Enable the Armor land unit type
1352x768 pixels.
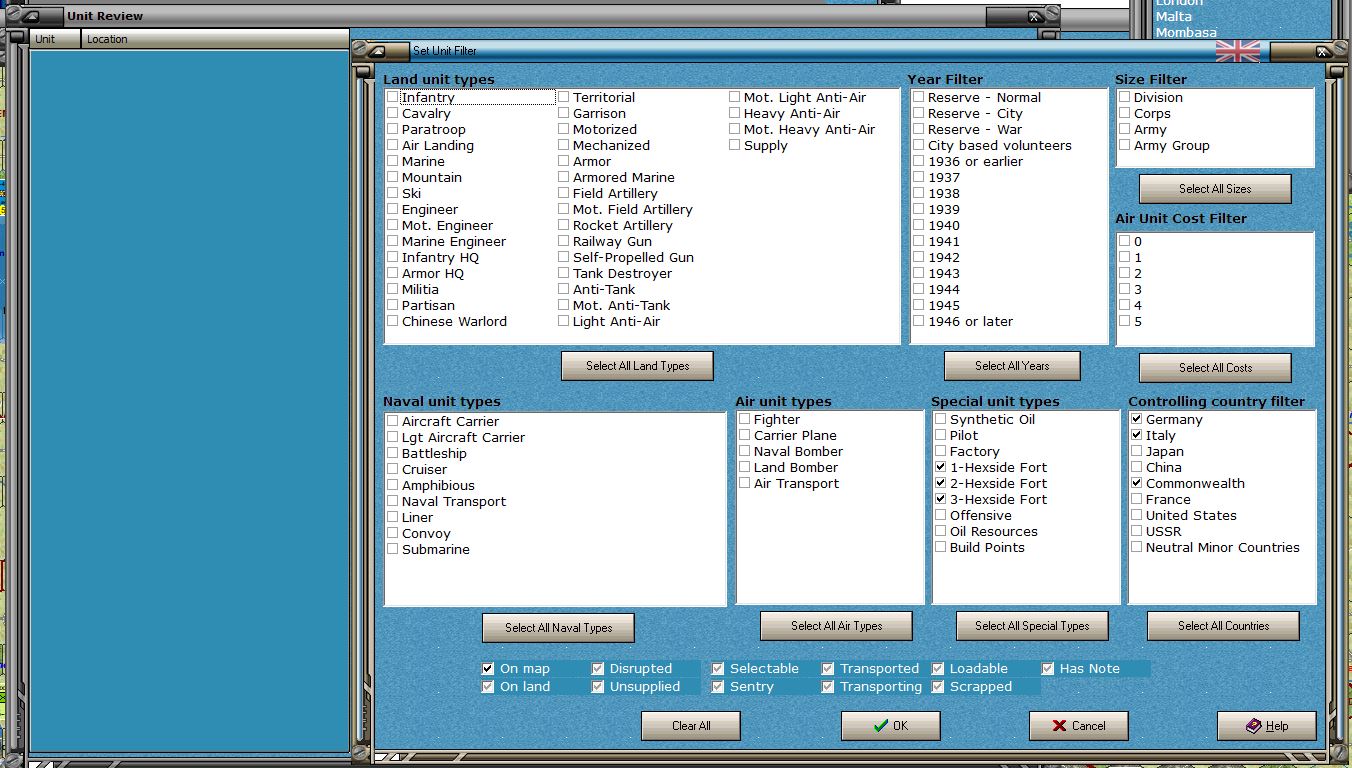click(x=564, y=161)
